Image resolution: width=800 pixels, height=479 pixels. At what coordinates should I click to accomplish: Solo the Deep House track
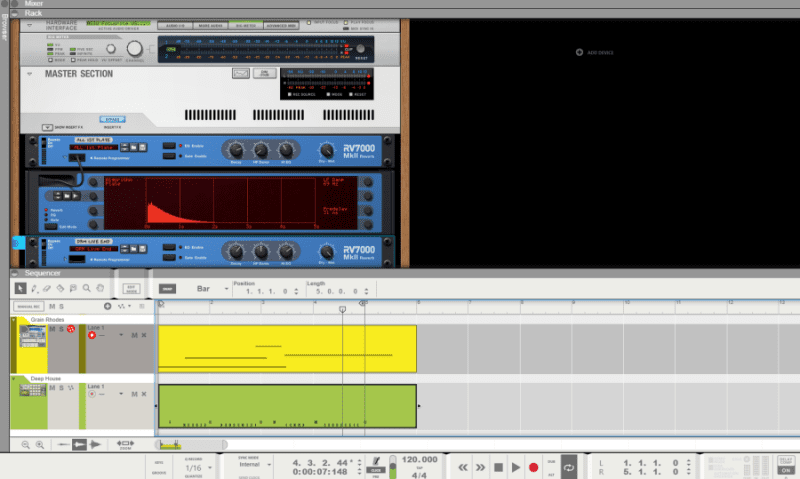(61, 388)
